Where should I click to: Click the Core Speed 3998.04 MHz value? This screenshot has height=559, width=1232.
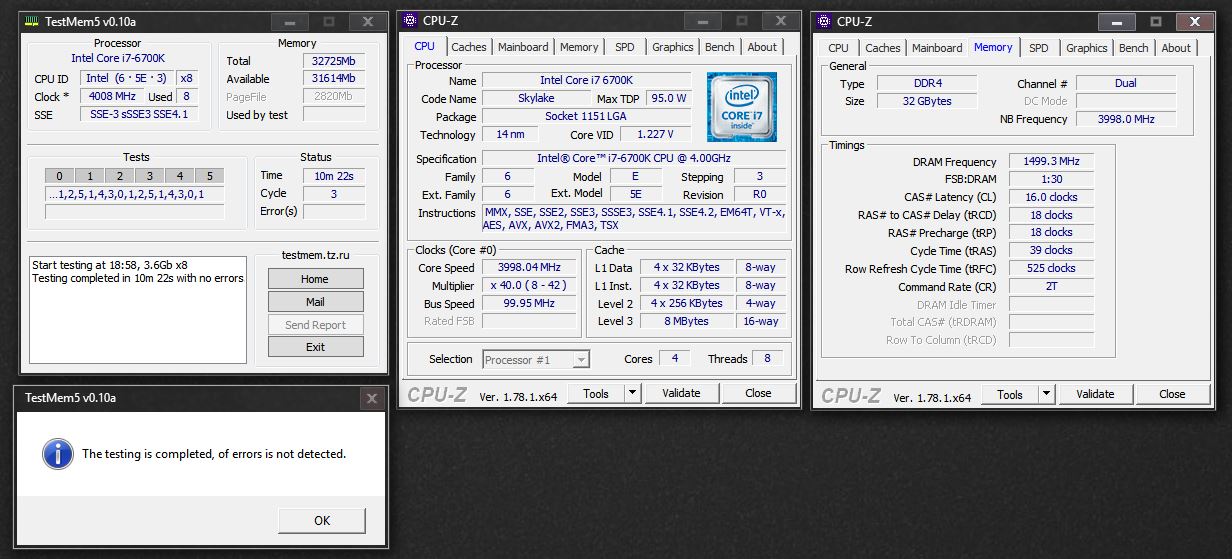coord(529,267)
